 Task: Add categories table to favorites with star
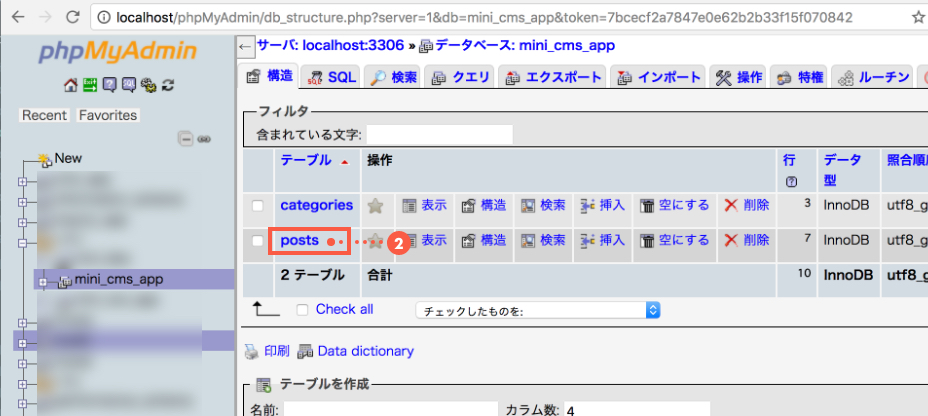coord(375,206)
